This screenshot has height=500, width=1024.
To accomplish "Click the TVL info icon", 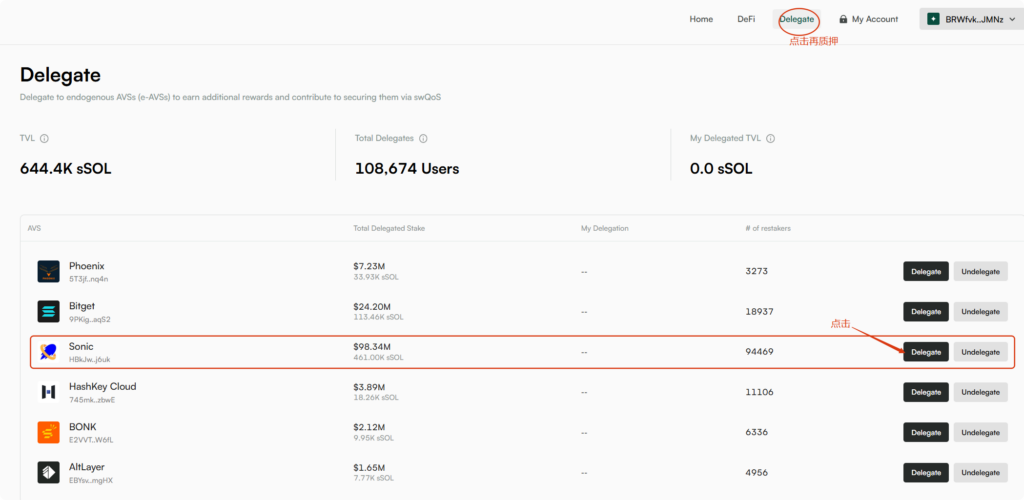I will 44,138.
